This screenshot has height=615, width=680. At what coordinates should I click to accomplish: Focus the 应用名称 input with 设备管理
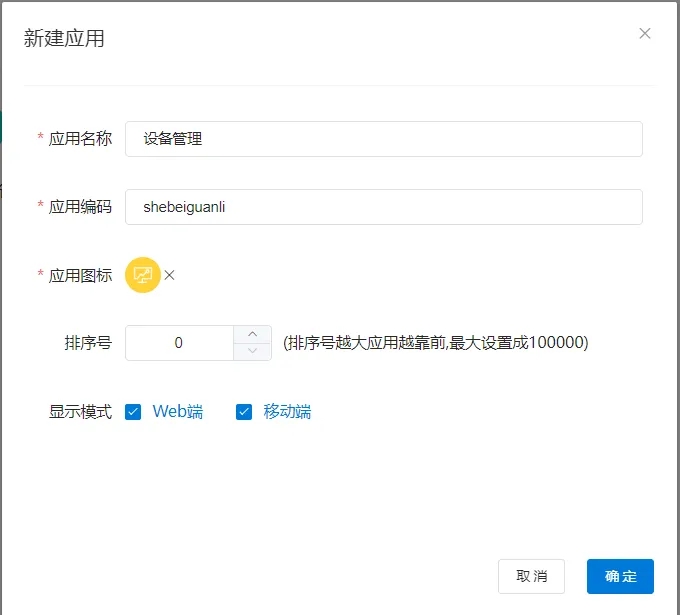(383, 139)
